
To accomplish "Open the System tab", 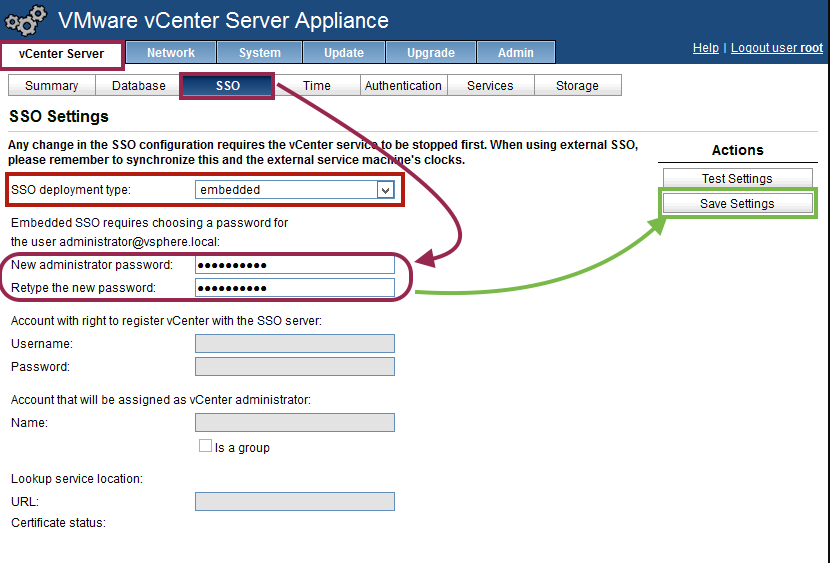I will point(260,53).
